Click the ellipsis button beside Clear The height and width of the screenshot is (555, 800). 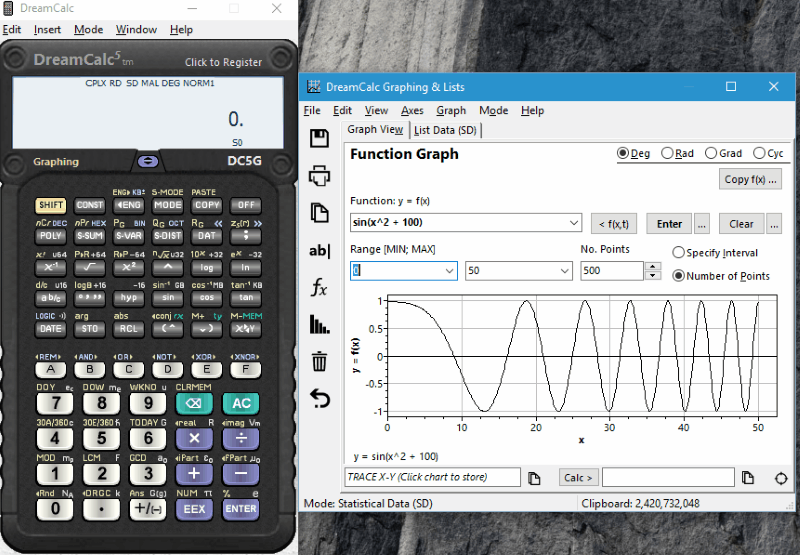[x=774, y=224]
